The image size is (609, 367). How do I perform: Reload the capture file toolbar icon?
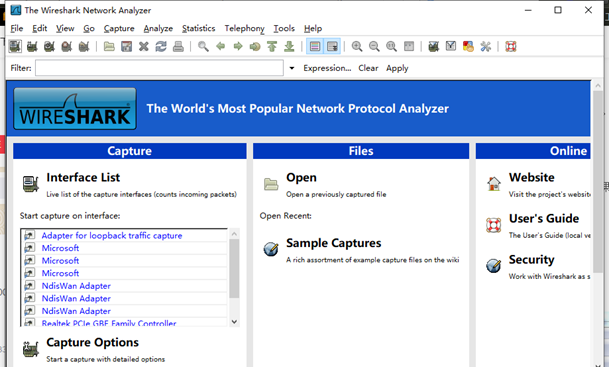161,47
